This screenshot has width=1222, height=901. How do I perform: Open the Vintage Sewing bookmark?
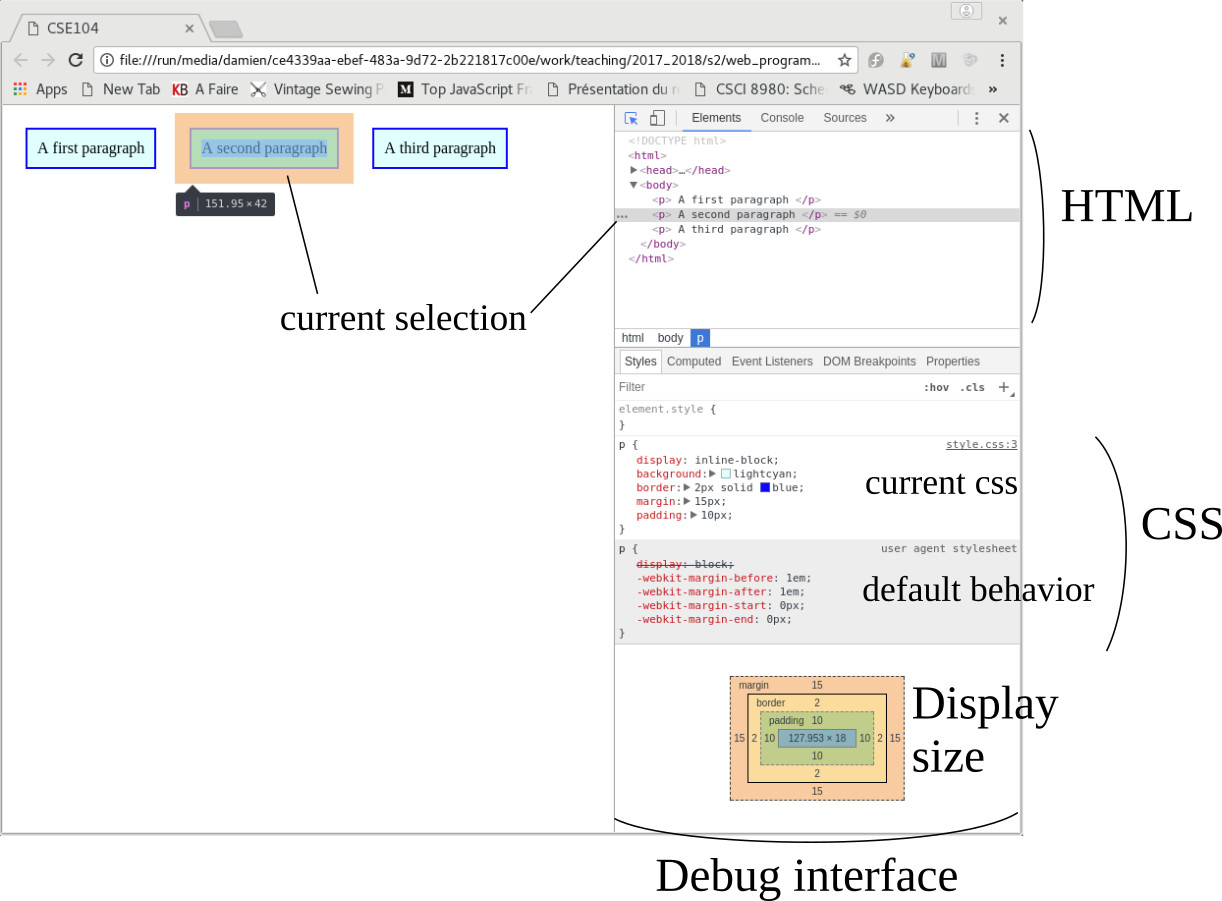(317, 89)
